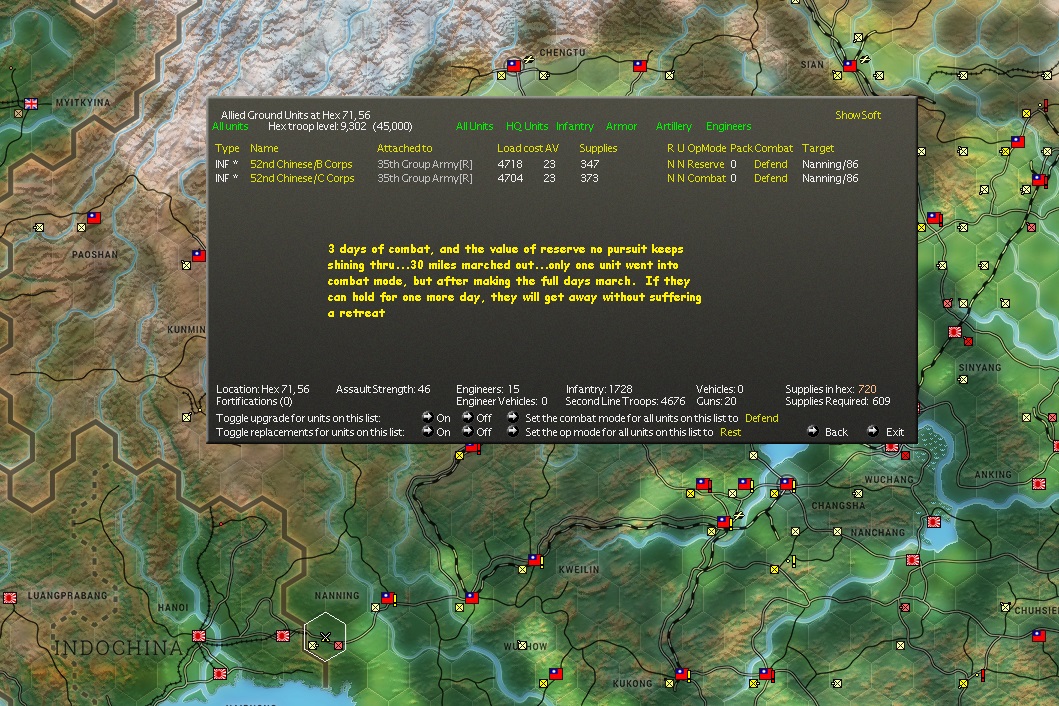Click the Load cost column header
1059x706 pixels.
(x=520, y=148)
